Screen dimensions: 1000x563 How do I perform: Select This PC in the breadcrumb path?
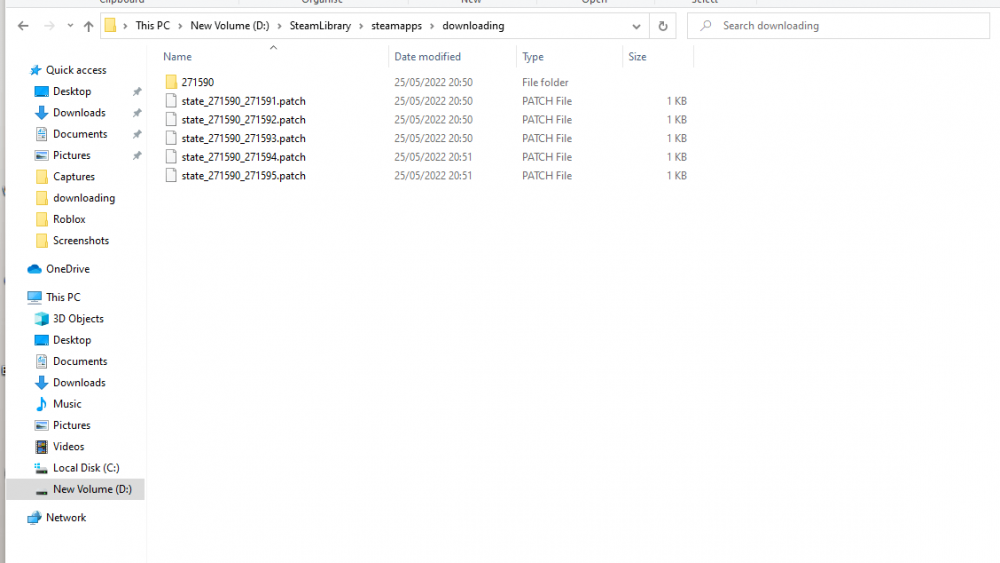pyautogui.click(x=152, y=26)
